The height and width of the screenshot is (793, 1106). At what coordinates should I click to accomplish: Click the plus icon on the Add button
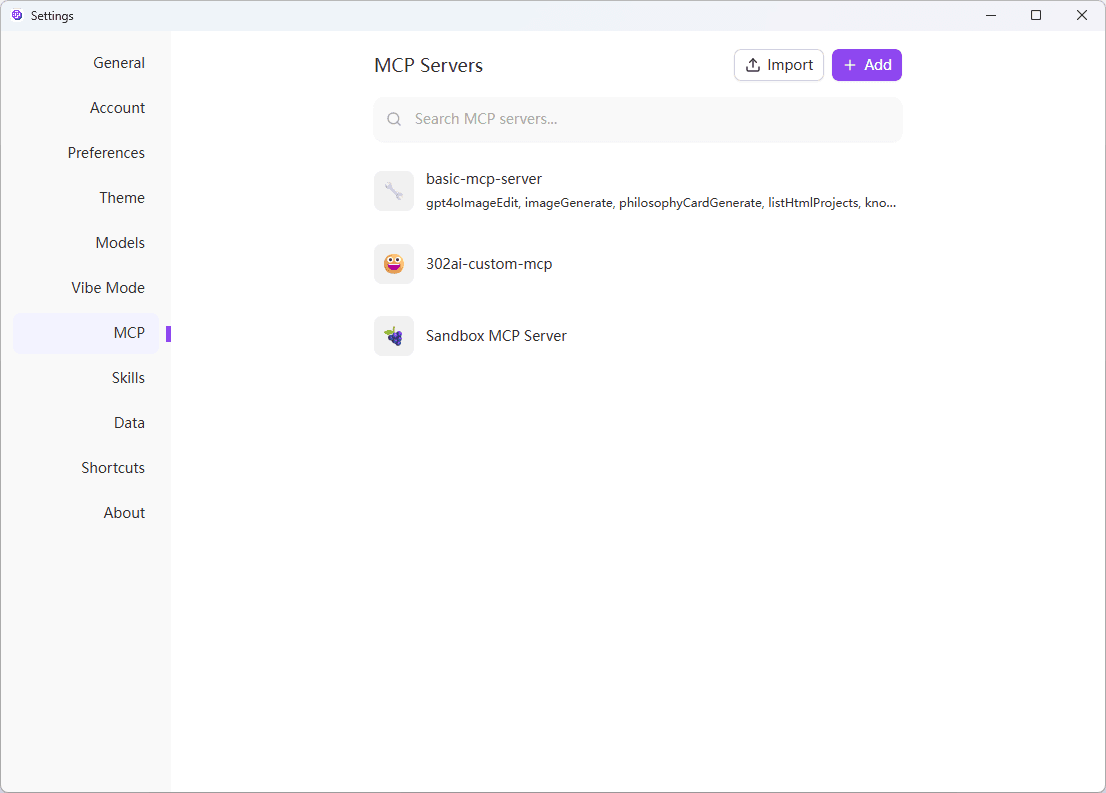pos(849,64)
